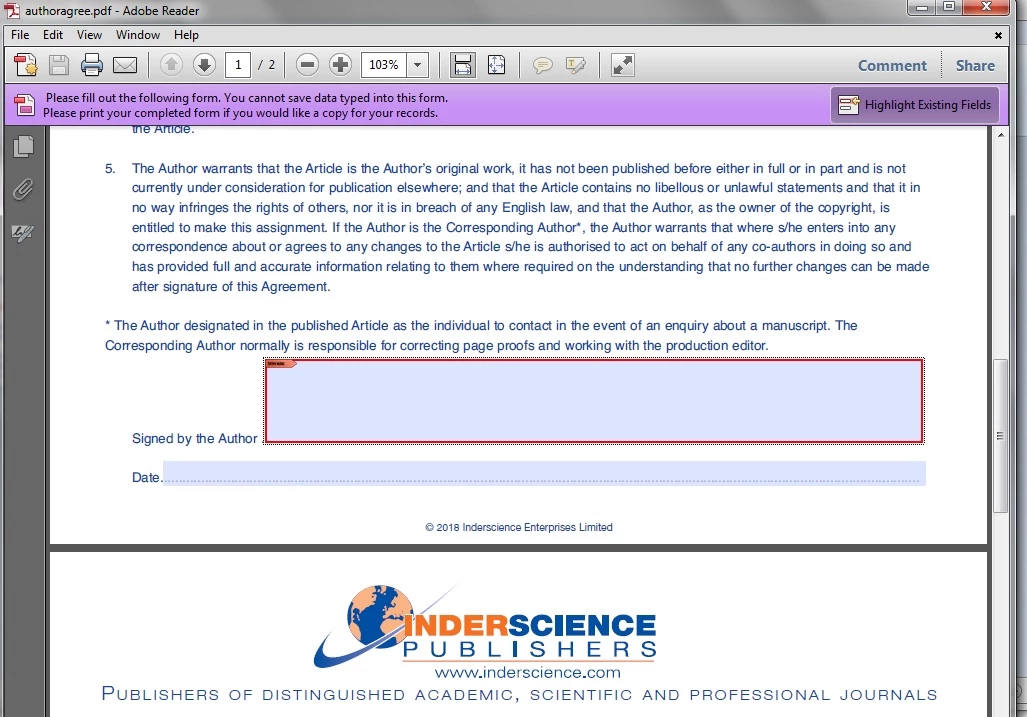Click the Fit width scrolling icon

[462, 65]
